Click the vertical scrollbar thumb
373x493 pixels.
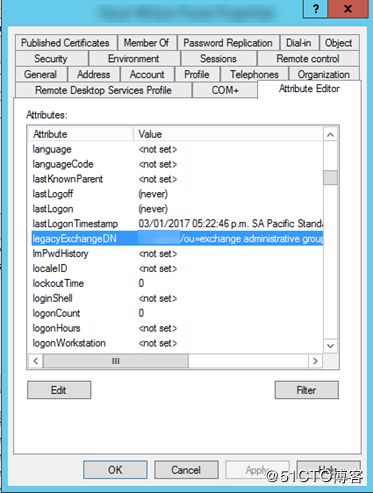pyautogui.click(x=330, y=177)
